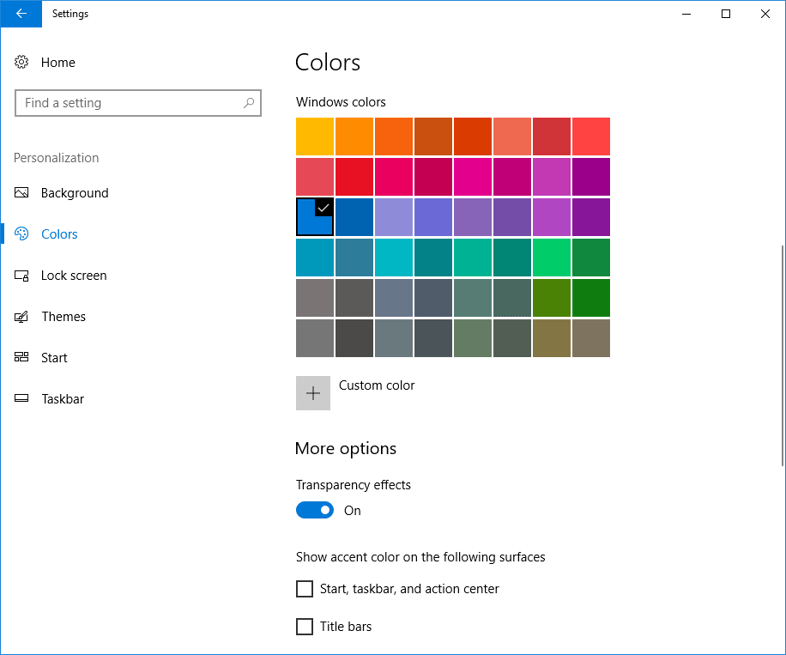The height and width of the screenshot is (655, 786).
Task: Pick the darkest charcoal gray swatch in bottom row
Action: click(x=354, y=338)
